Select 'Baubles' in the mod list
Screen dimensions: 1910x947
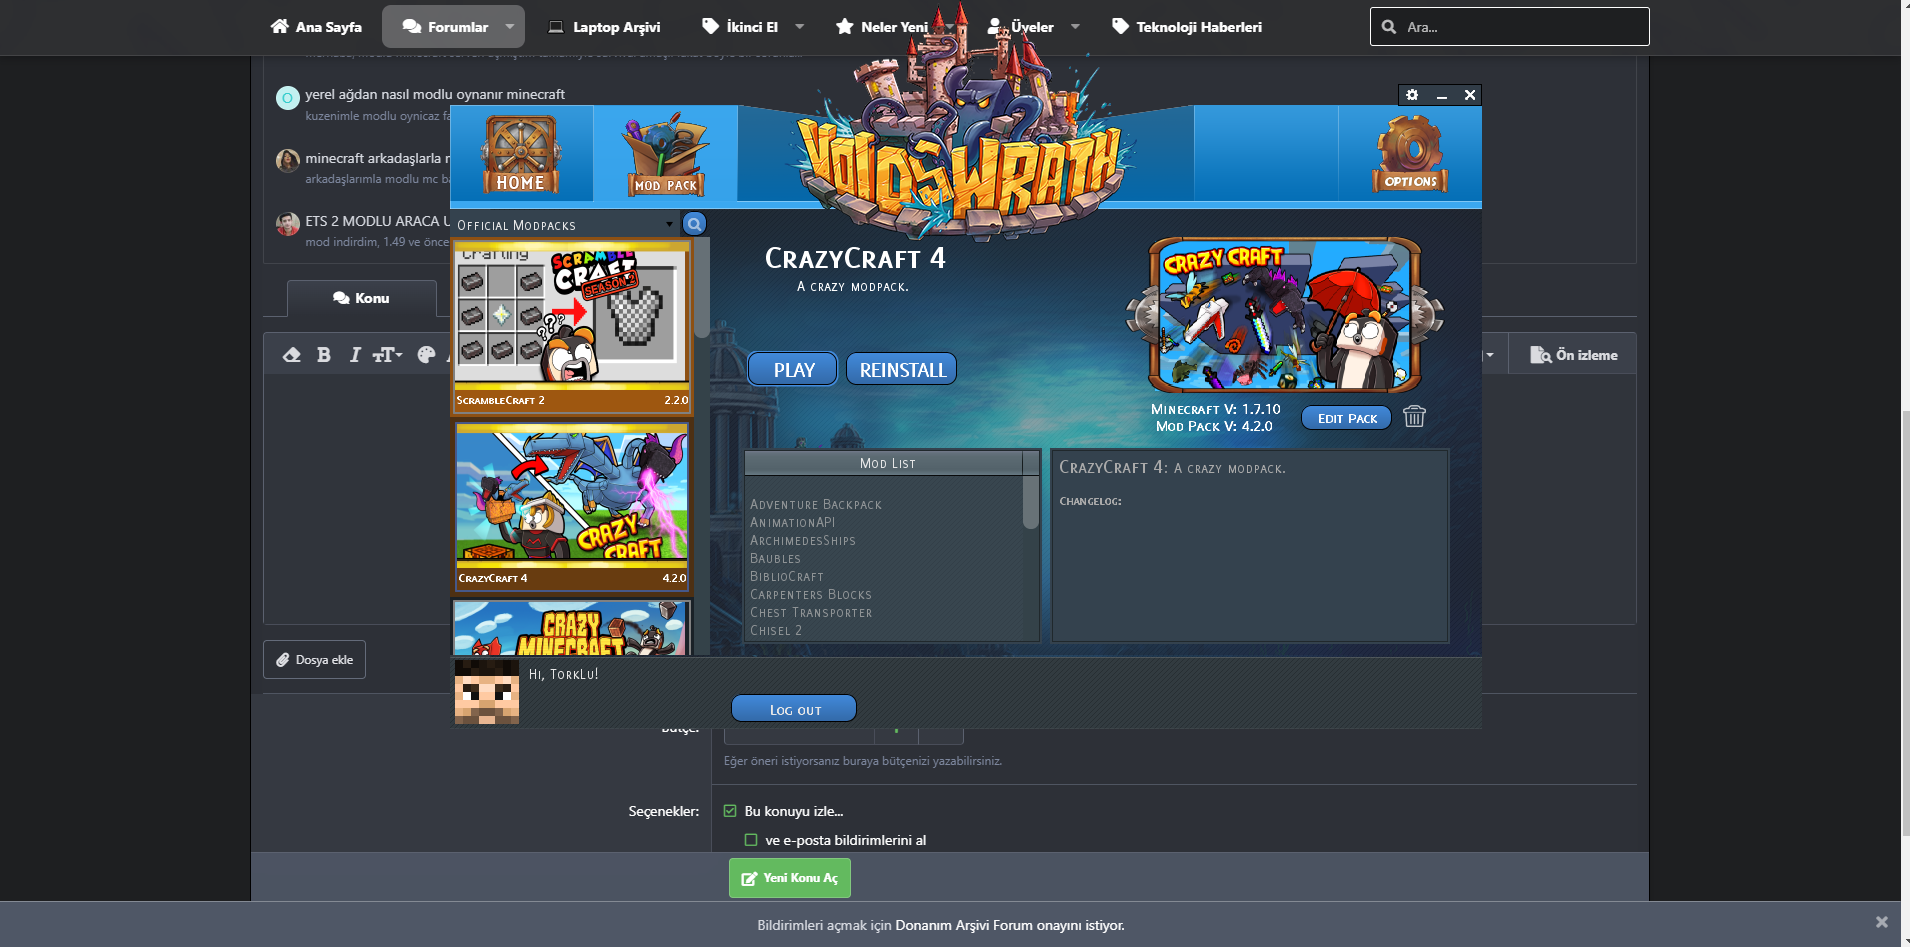[x=775, y=559]
